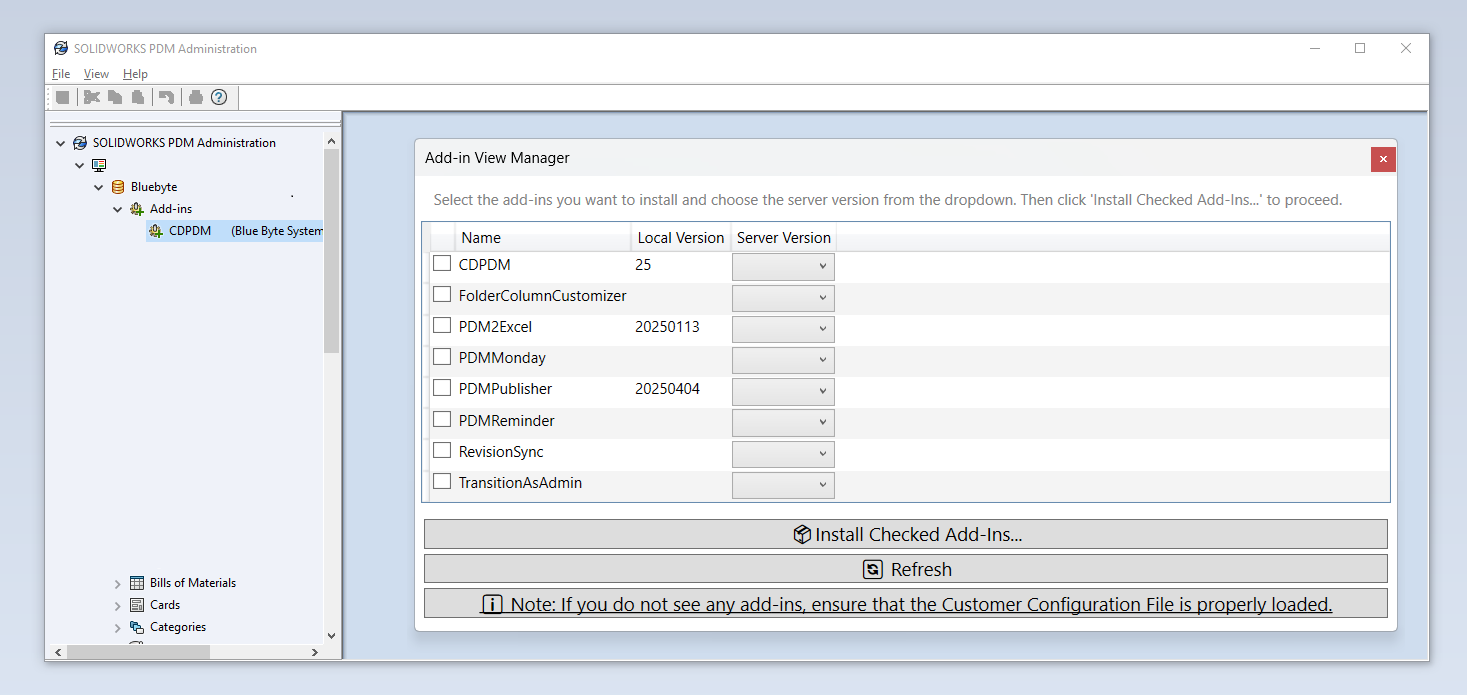Click local version 25 cell
Screen dimensions: 1467x695
tap(643, 265)
